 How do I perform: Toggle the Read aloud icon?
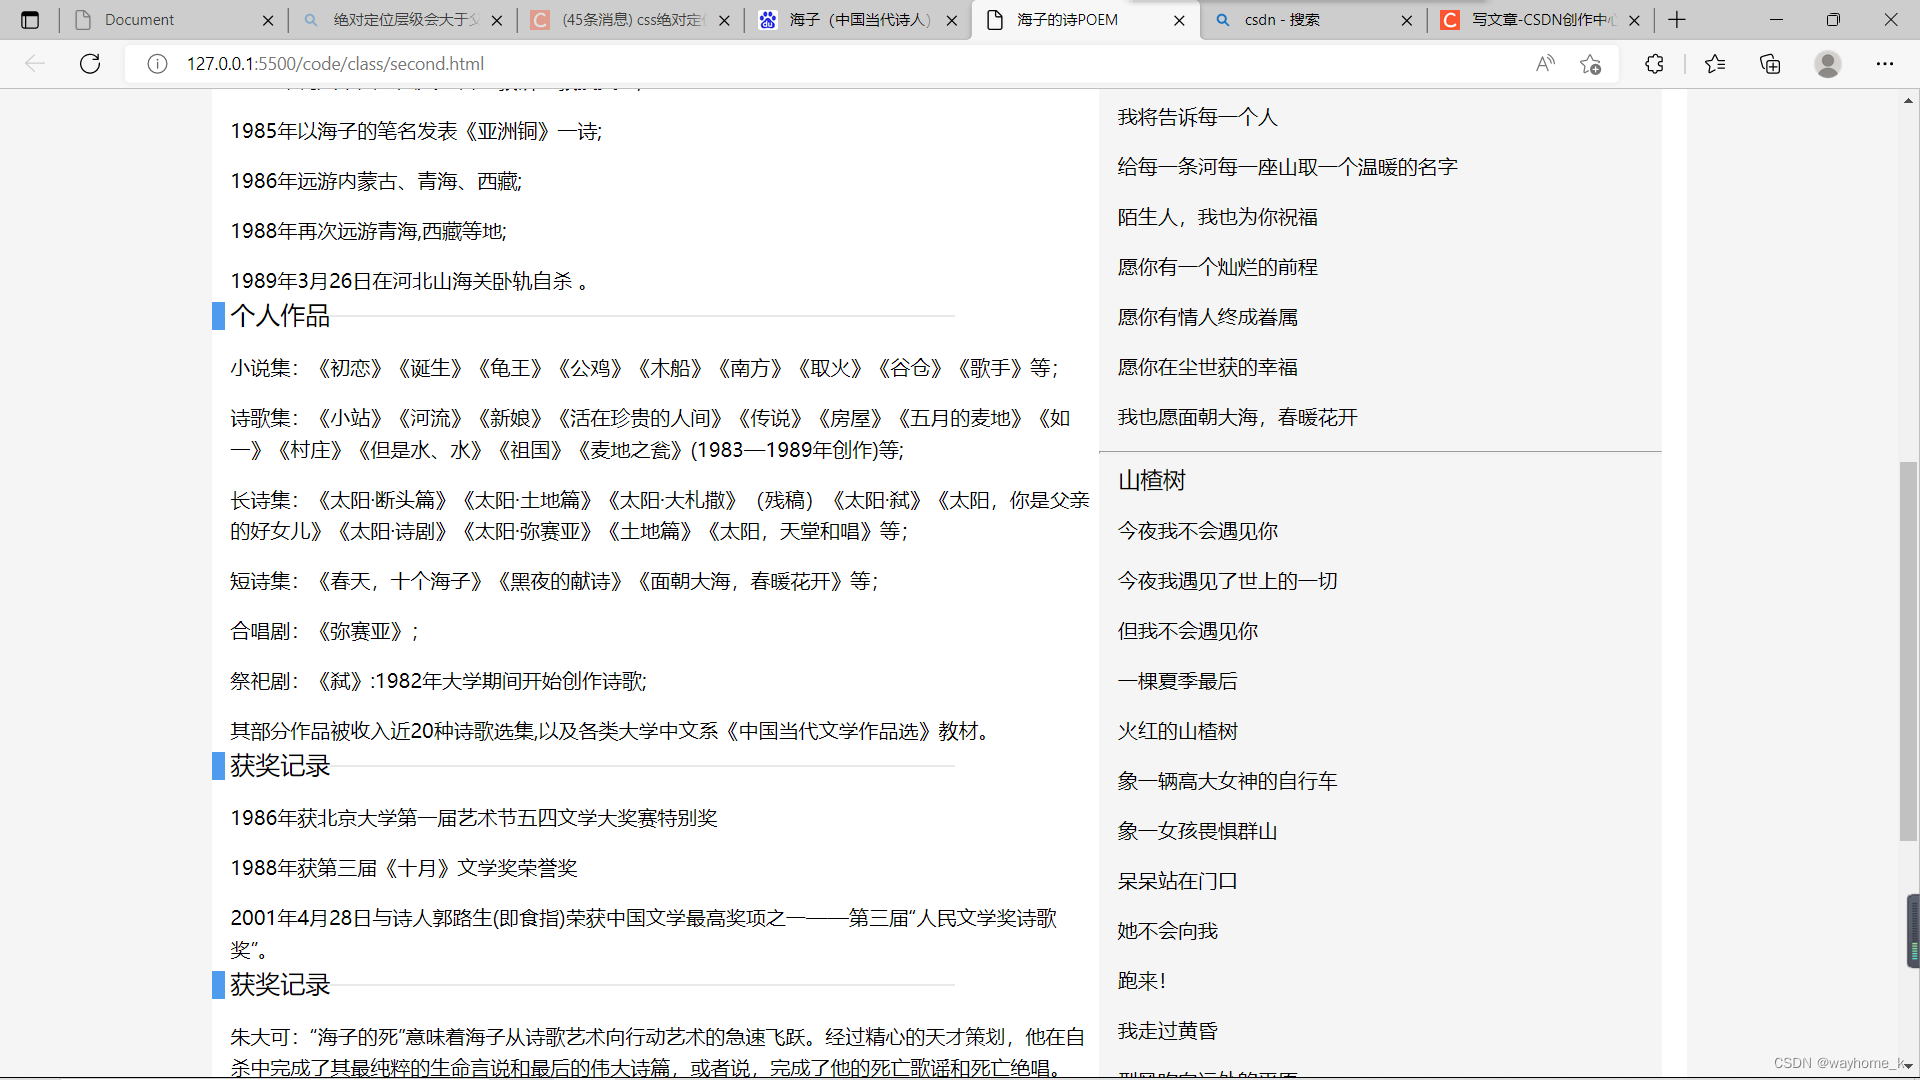point(1545,64)
